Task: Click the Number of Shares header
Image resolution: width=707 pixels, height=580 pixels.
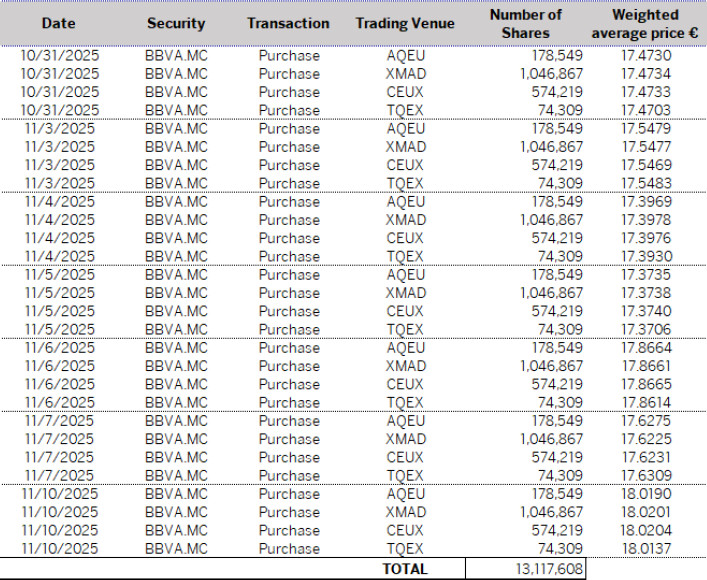Action: (x=525, y=23)
